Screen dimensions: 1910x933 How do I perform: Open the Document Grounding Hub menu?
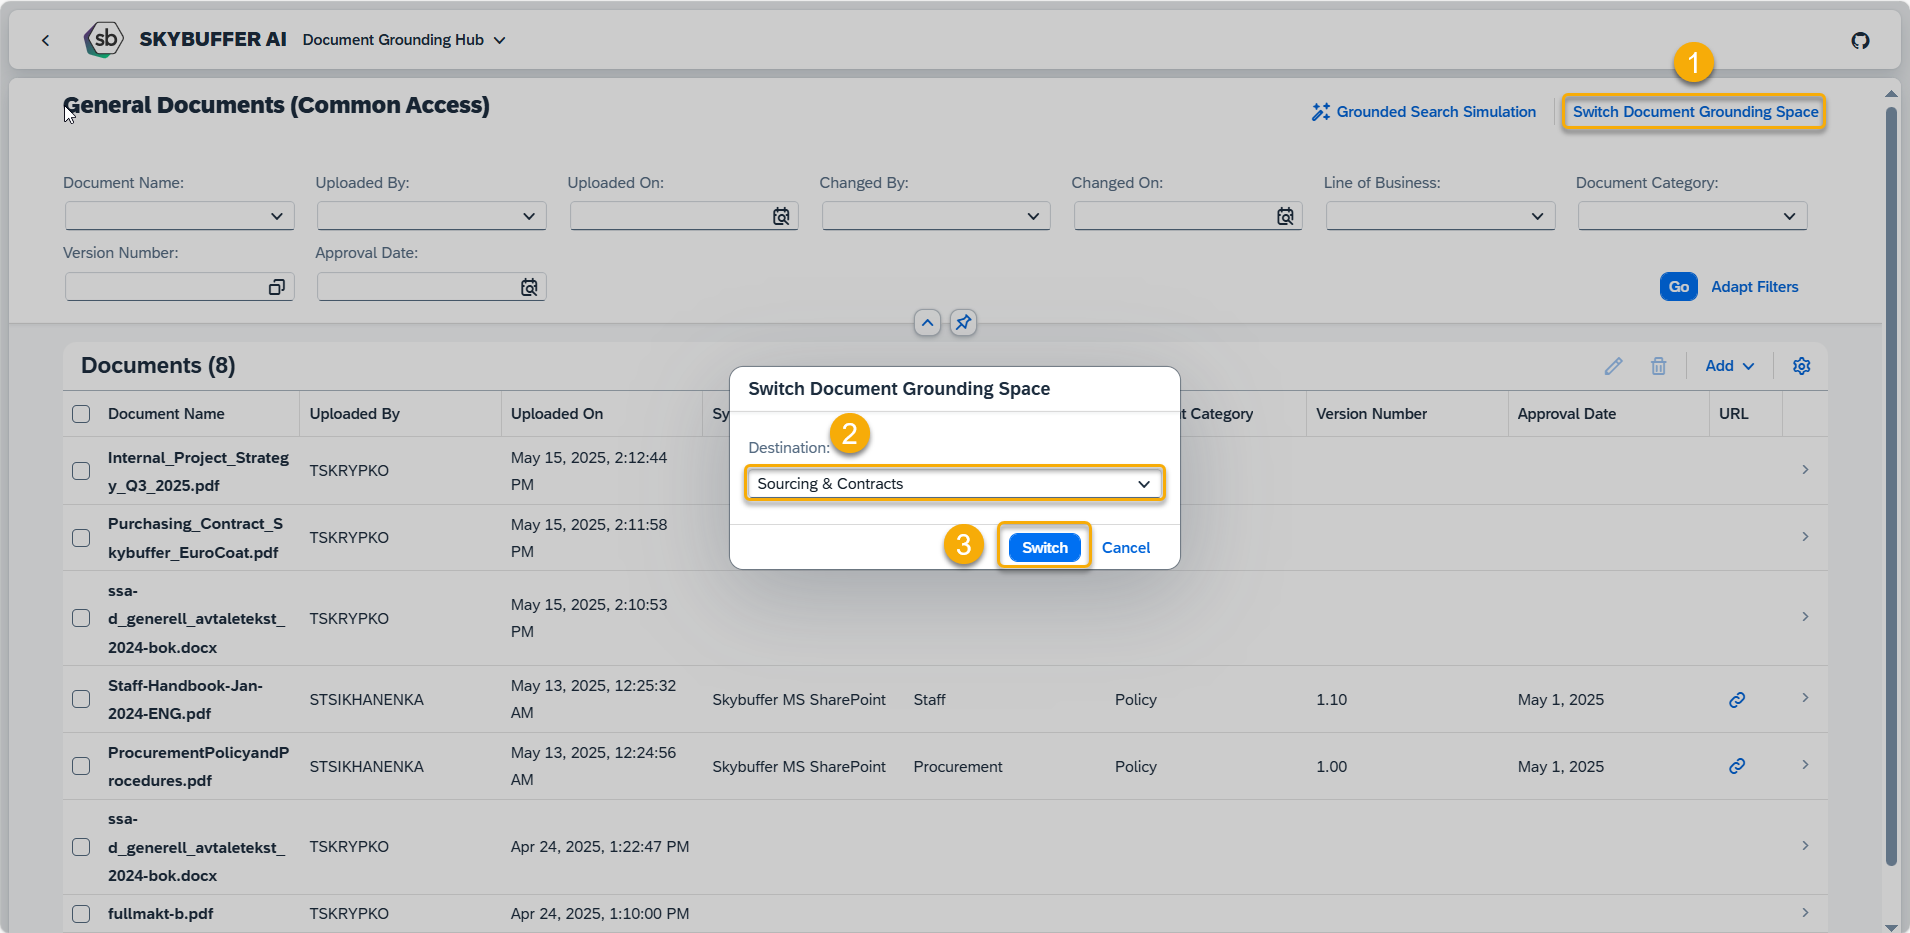[x=404, y=40]
